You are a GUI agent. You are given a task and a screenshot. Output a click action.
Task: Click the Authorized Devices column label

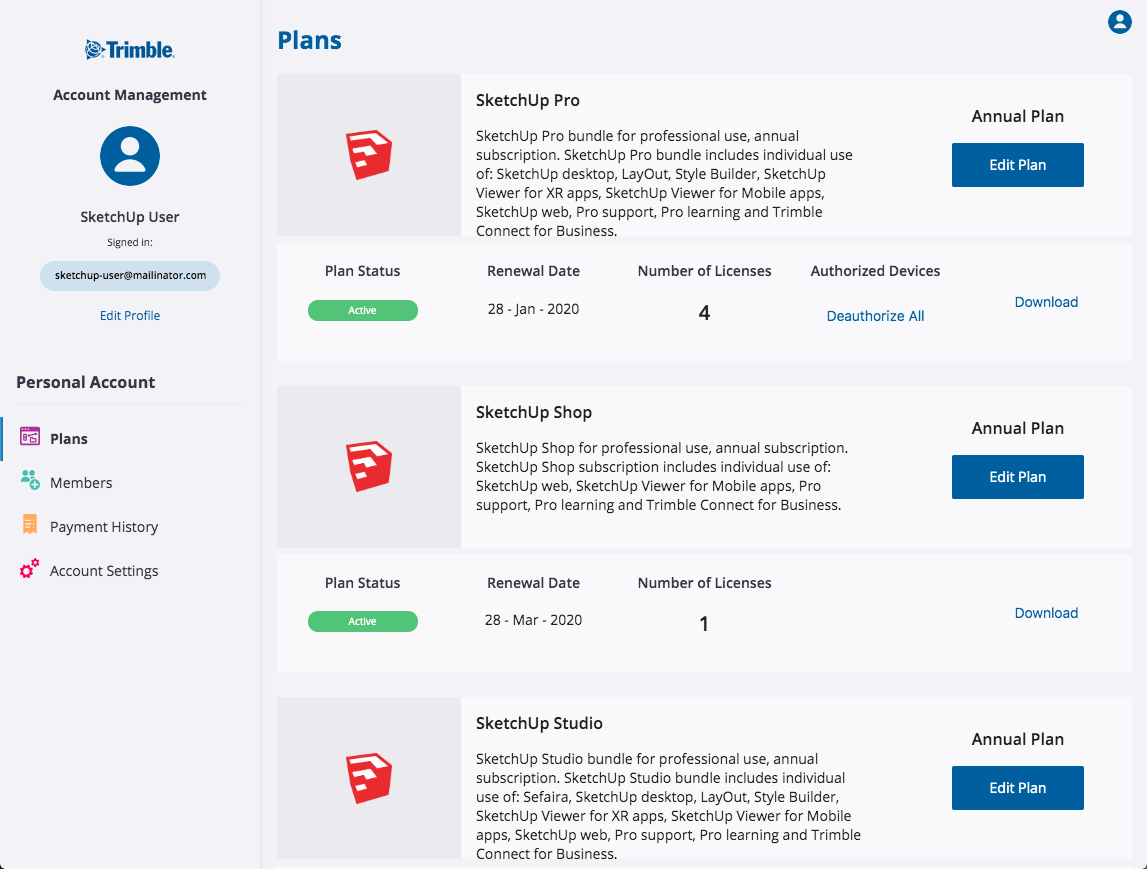click(875, 271)
